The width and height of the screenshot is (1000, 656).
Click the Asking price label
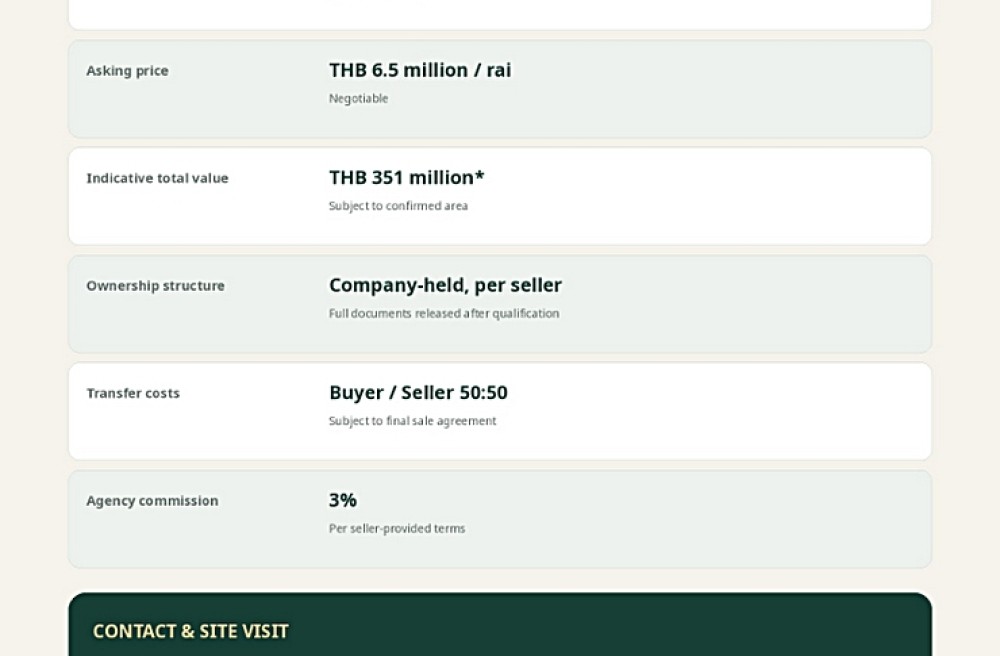[x=128, y=71]
